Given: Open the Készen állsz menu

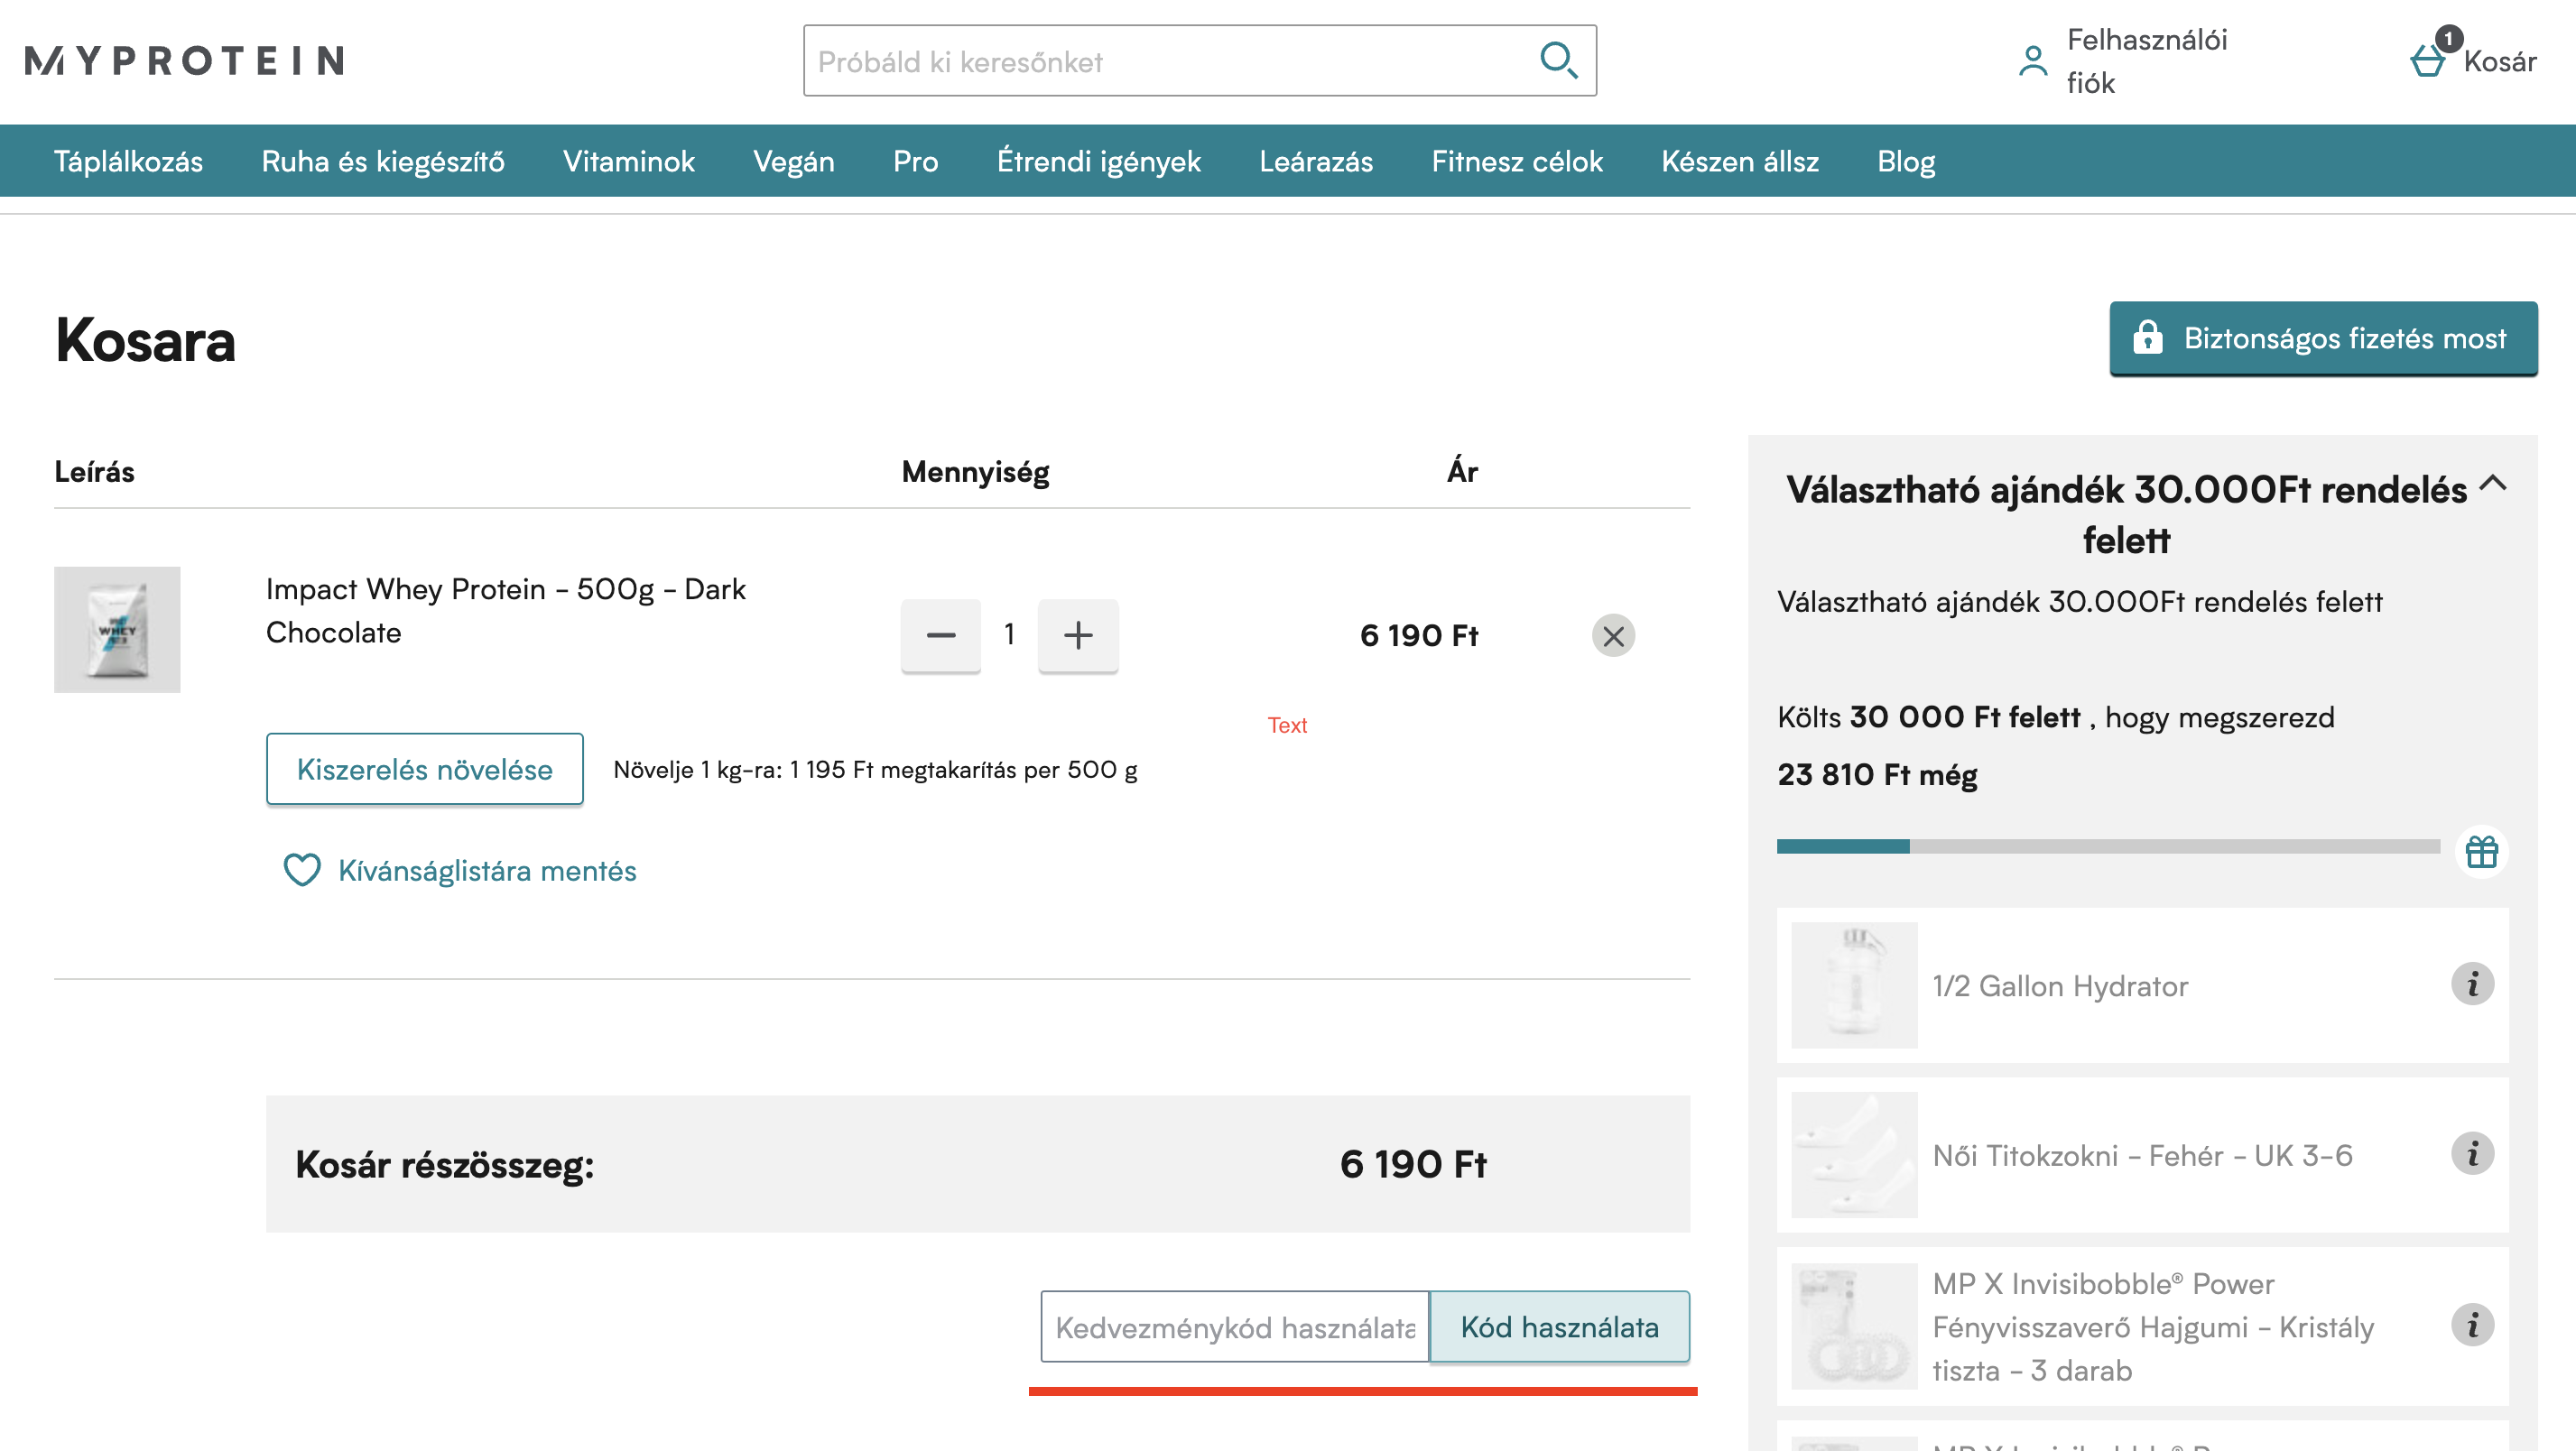Looking at the screenshot, I should click(x=1739, y=161).
